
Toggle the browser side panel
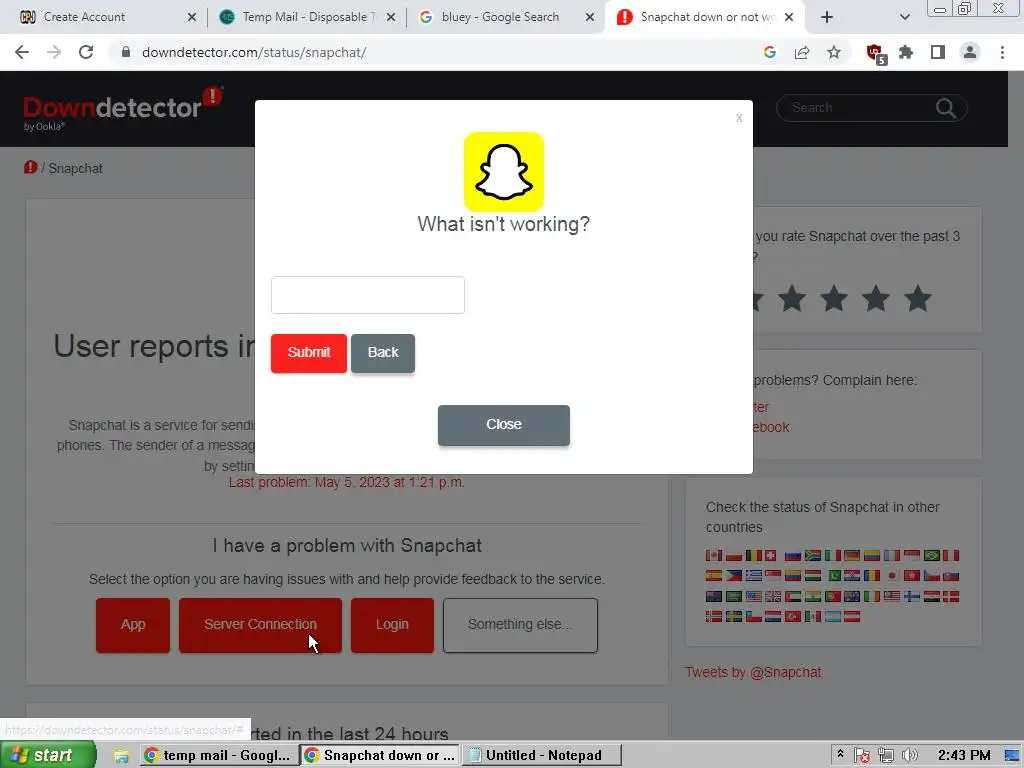click(938, 52)
